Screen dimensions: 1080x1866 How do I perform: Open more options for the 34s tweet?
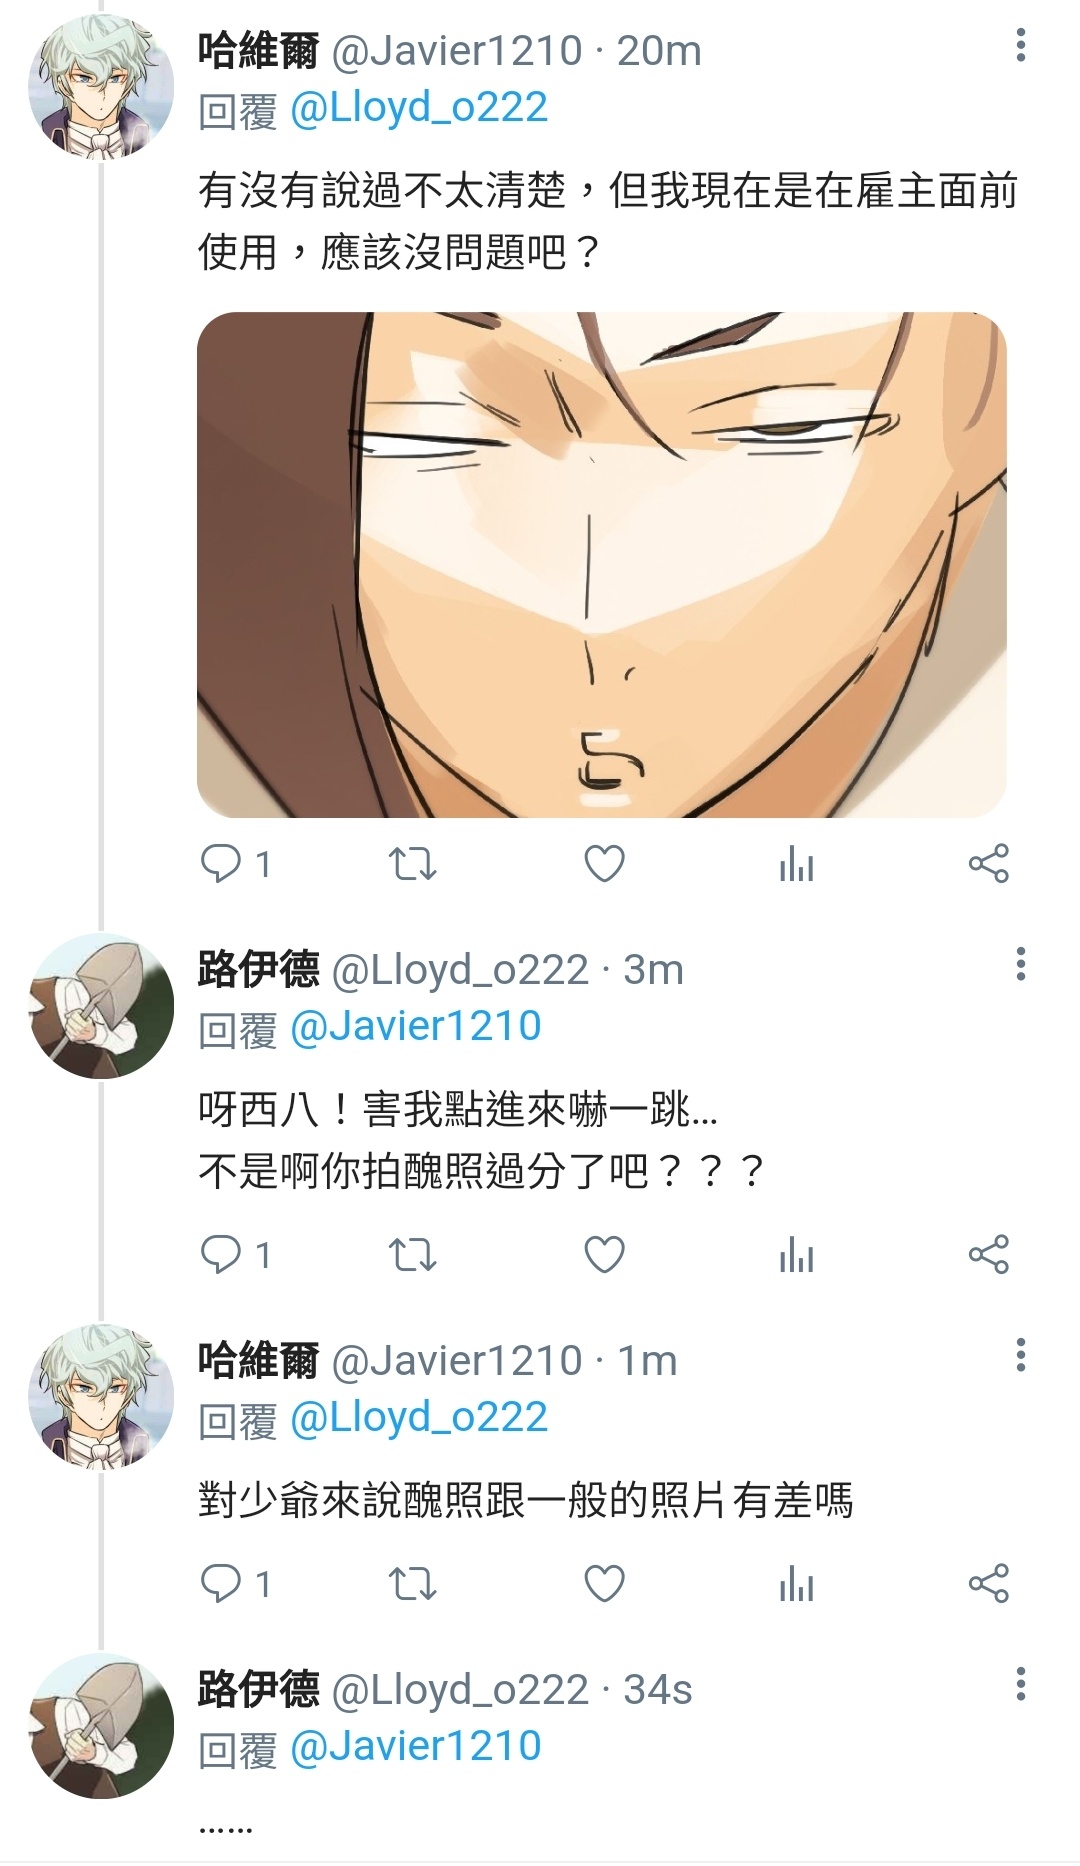tap(1020, 1684)
